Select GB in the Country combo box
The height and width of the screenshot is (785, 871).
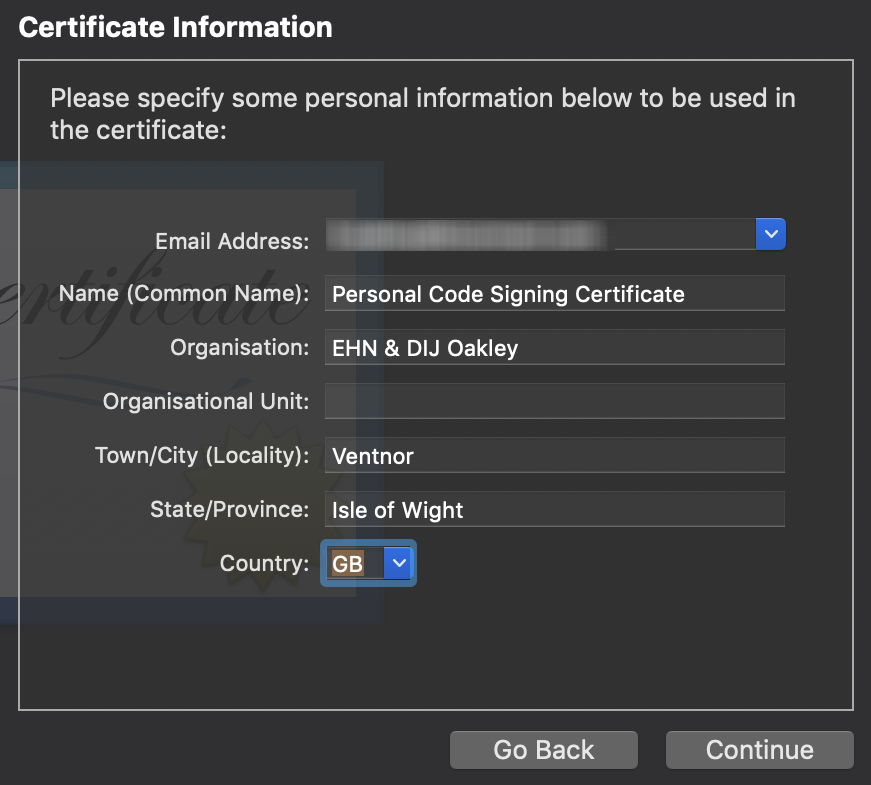coord(350,563)
